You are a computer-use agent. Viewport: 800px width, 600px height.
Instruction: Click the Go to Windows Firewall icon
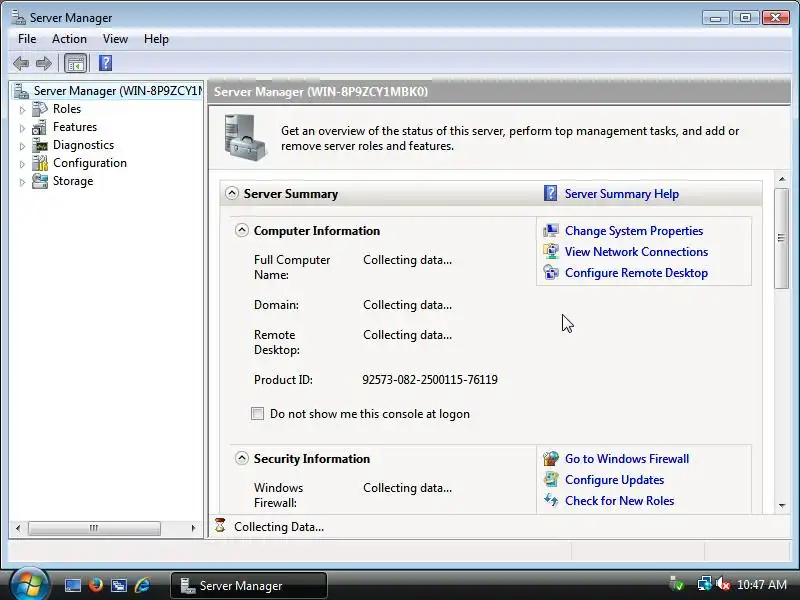coord(551,459)
